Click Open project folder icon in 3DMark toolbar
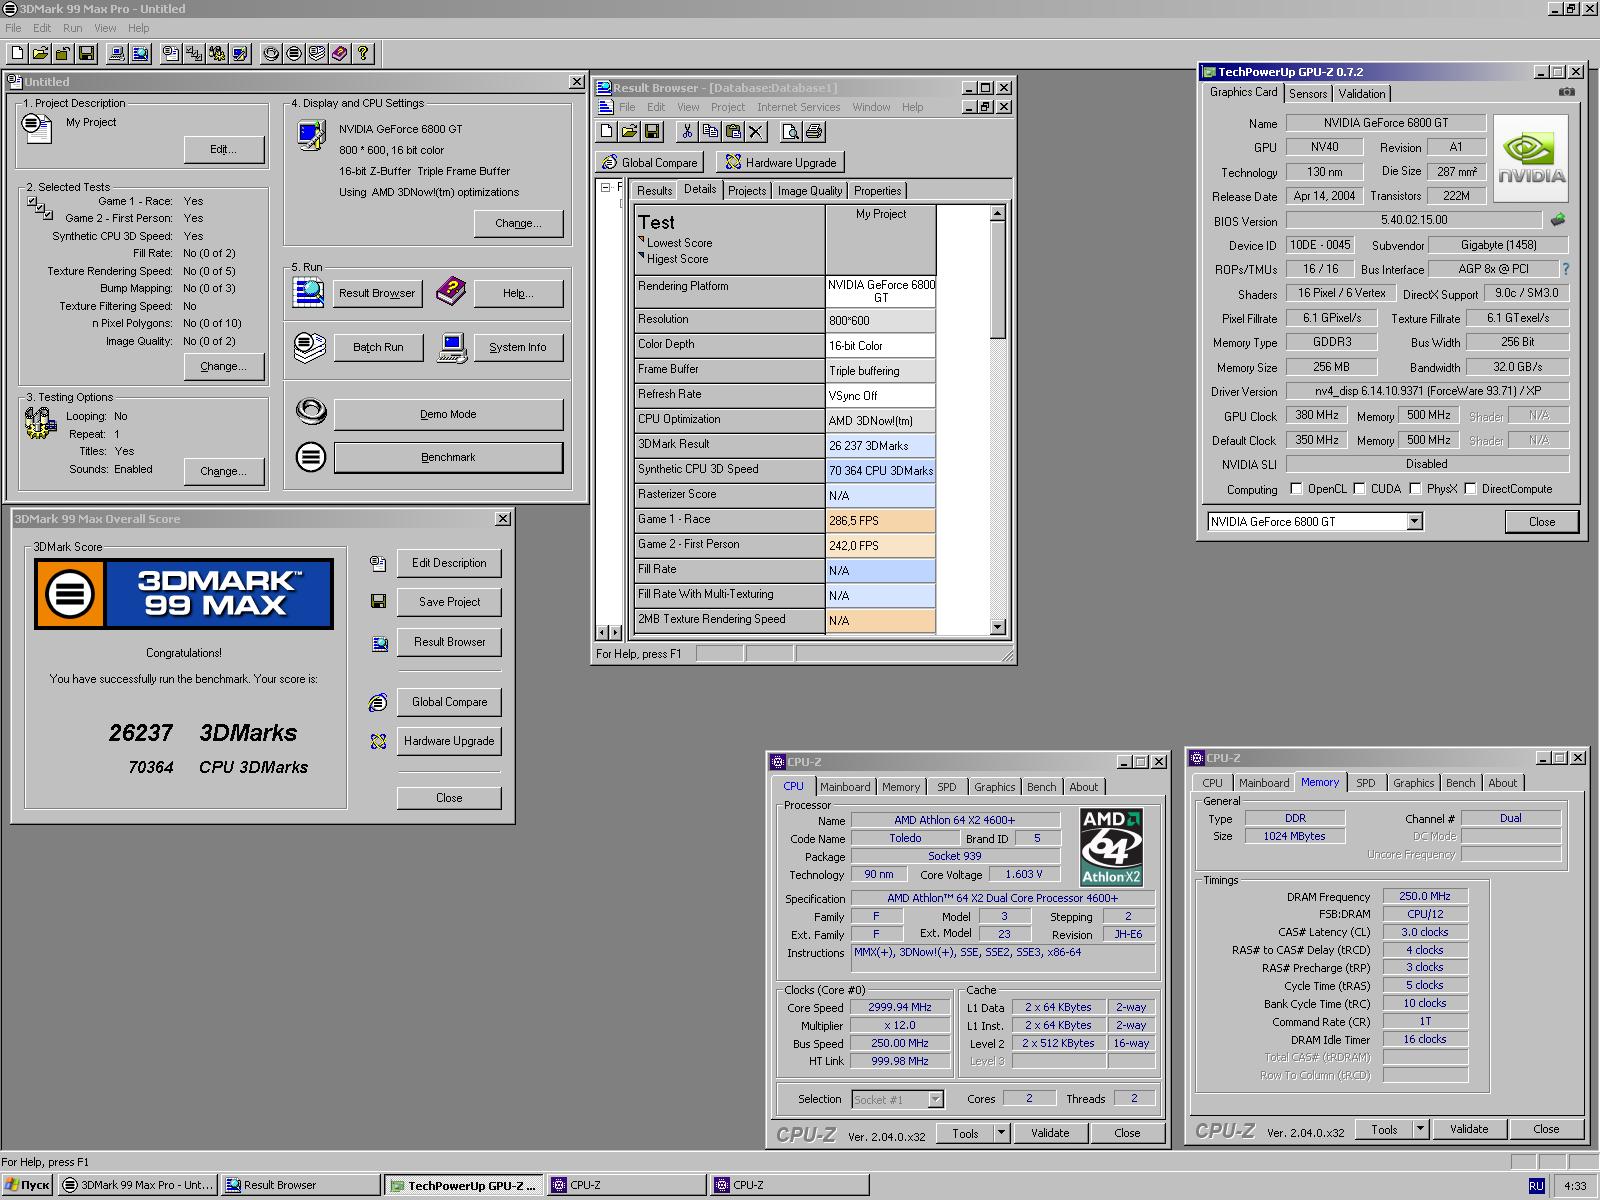 (x=40, y=54)
